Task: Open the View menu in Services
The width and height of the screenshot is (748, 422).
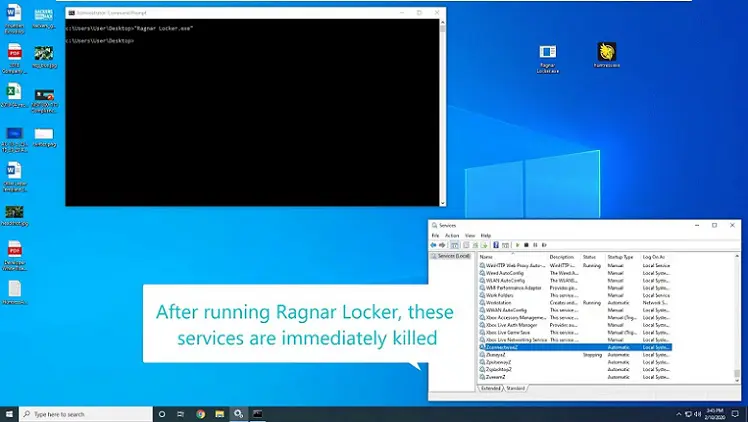Action: [470, 236]
